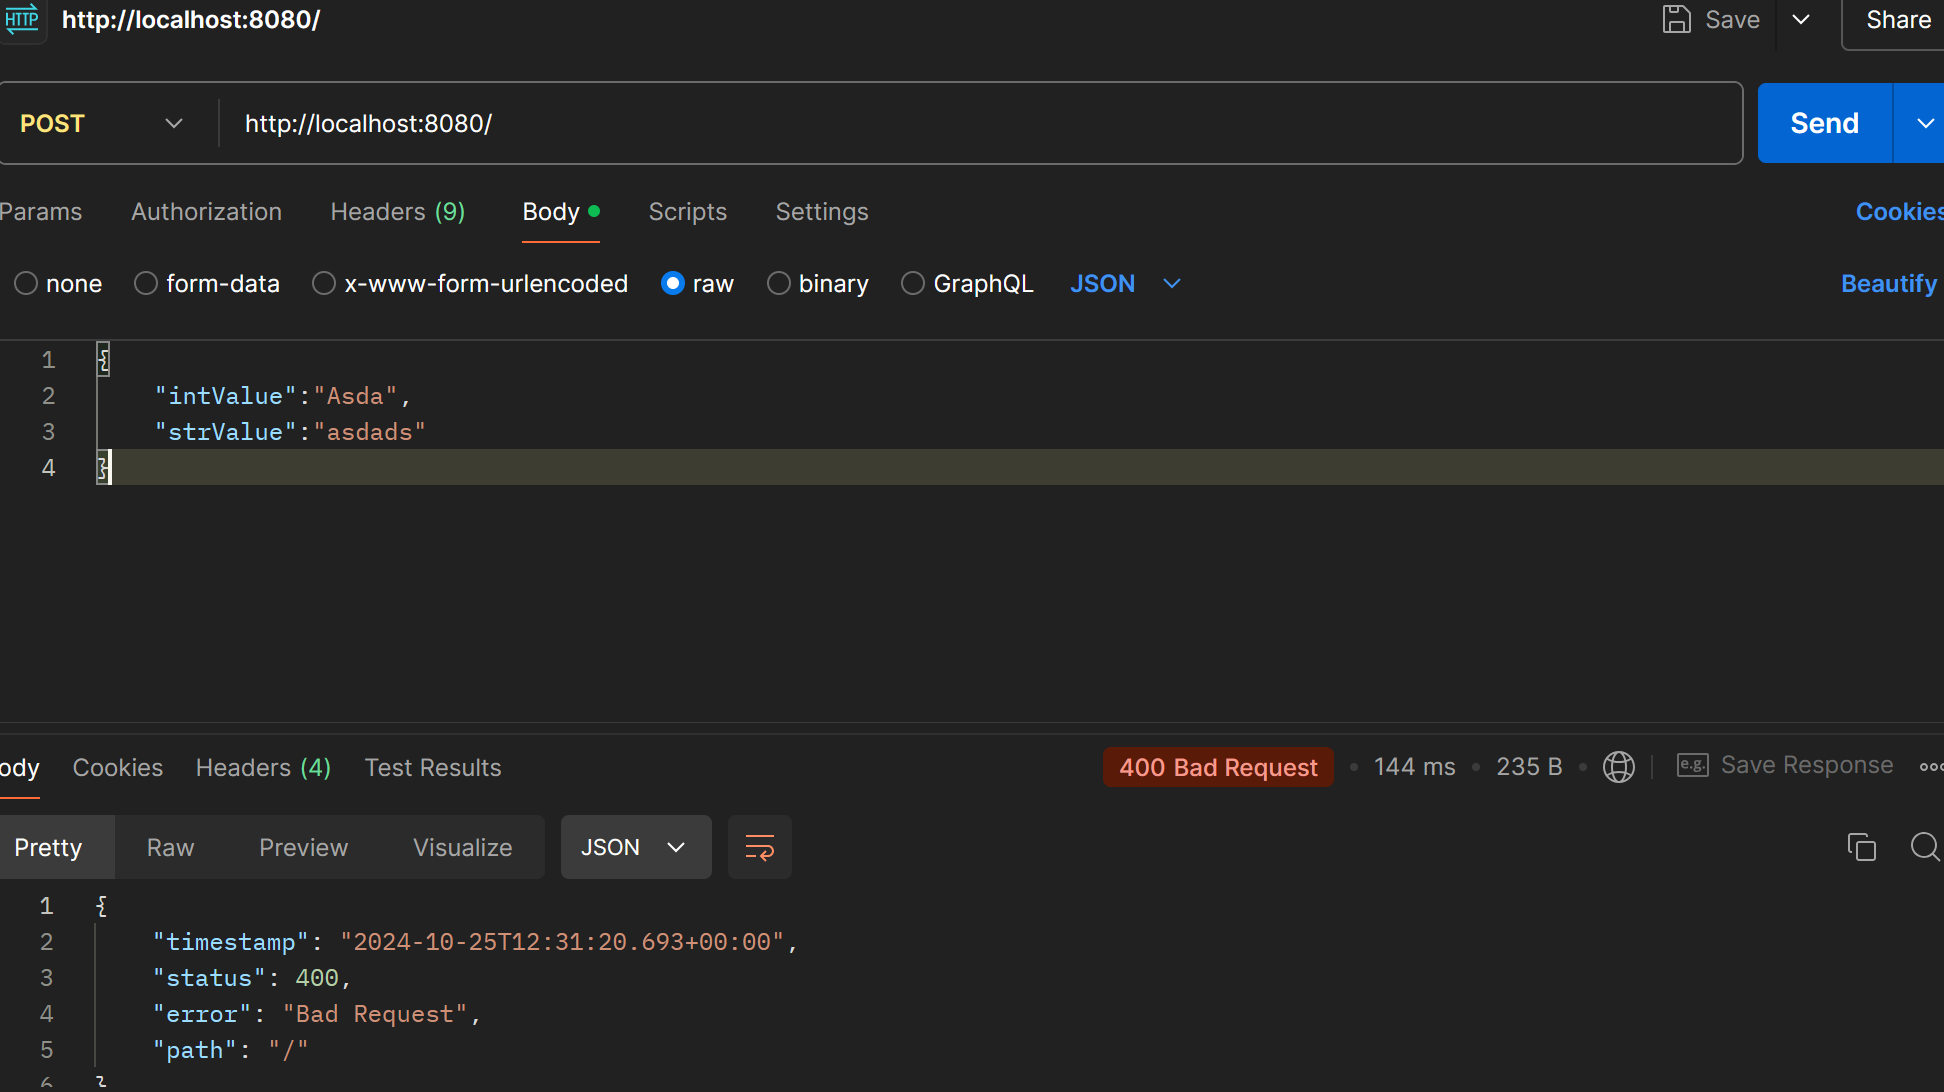Image resolution: width=1944 pixels, height=1092 pixels.
Task: Click the network globe icon
Action: [x=1619, y=767]
